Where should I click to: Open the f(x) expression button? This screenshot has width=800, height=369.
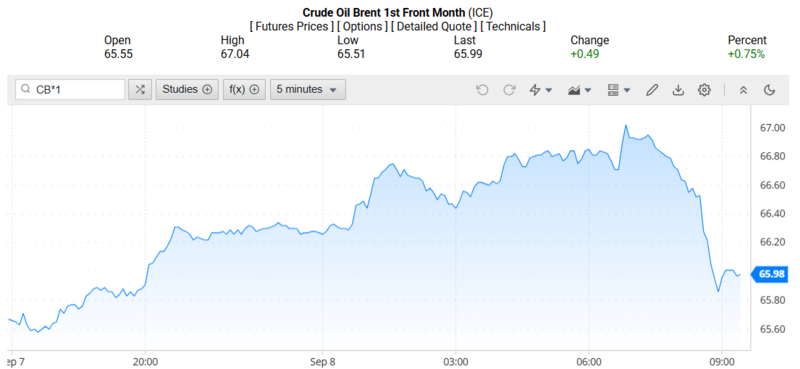[244, 89]
